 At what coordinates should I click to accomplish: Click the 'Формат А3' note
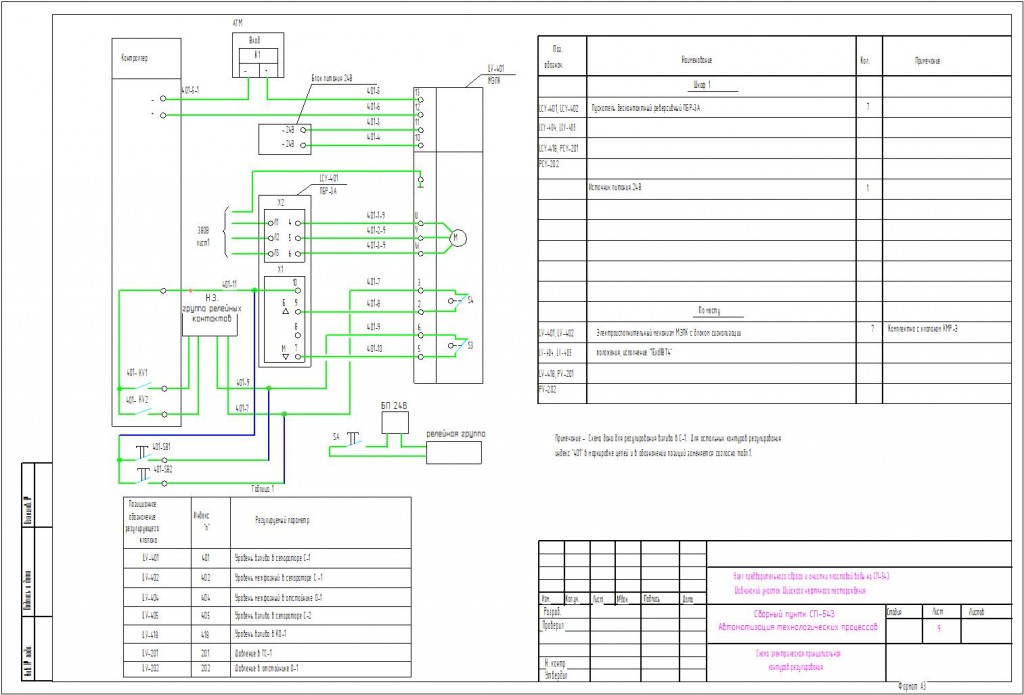pyautogui.click(x=912, y=687)
